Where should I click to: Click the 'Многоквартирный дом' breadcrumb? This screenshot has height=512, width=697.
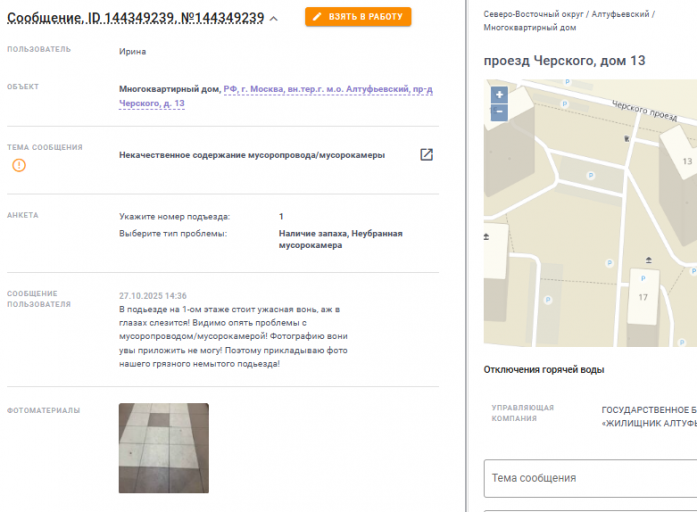[x=530, y=28]
